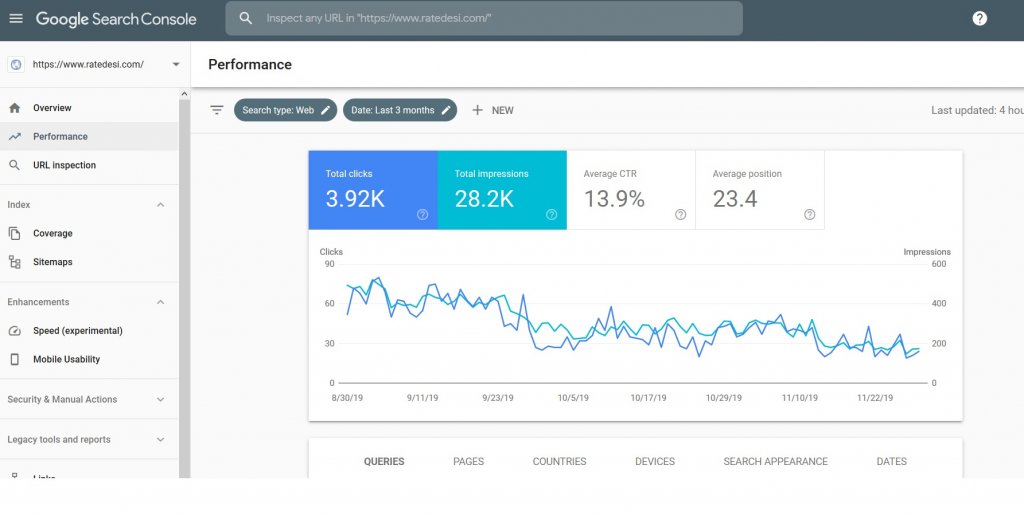Open the help question mark icon
Screen dimensions: 1024x520
click(x=980, y=18)
